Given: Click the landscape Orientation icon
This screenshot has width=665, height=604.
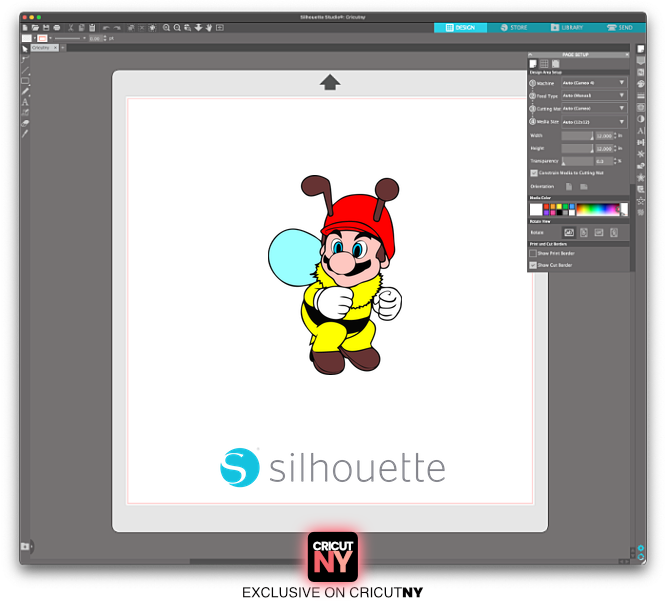Looking at the screenshot, I should point(584,187).
